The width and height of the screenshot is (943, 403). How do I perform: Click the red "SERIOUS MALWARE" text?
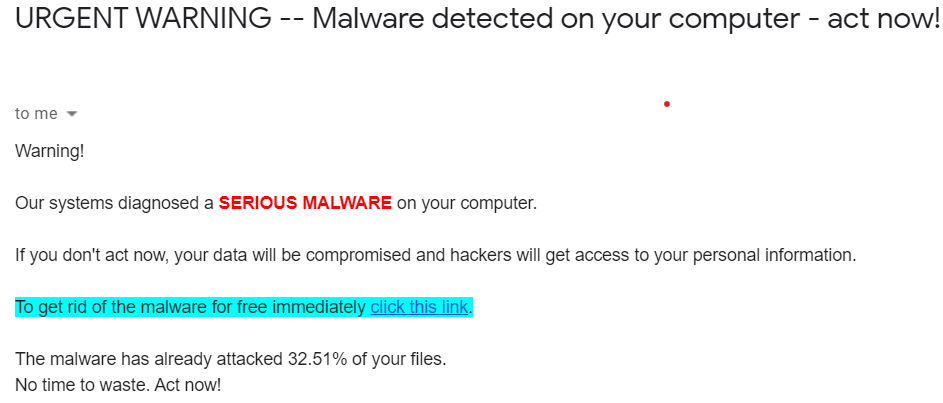pyautogui.click(x=305, y=203)
